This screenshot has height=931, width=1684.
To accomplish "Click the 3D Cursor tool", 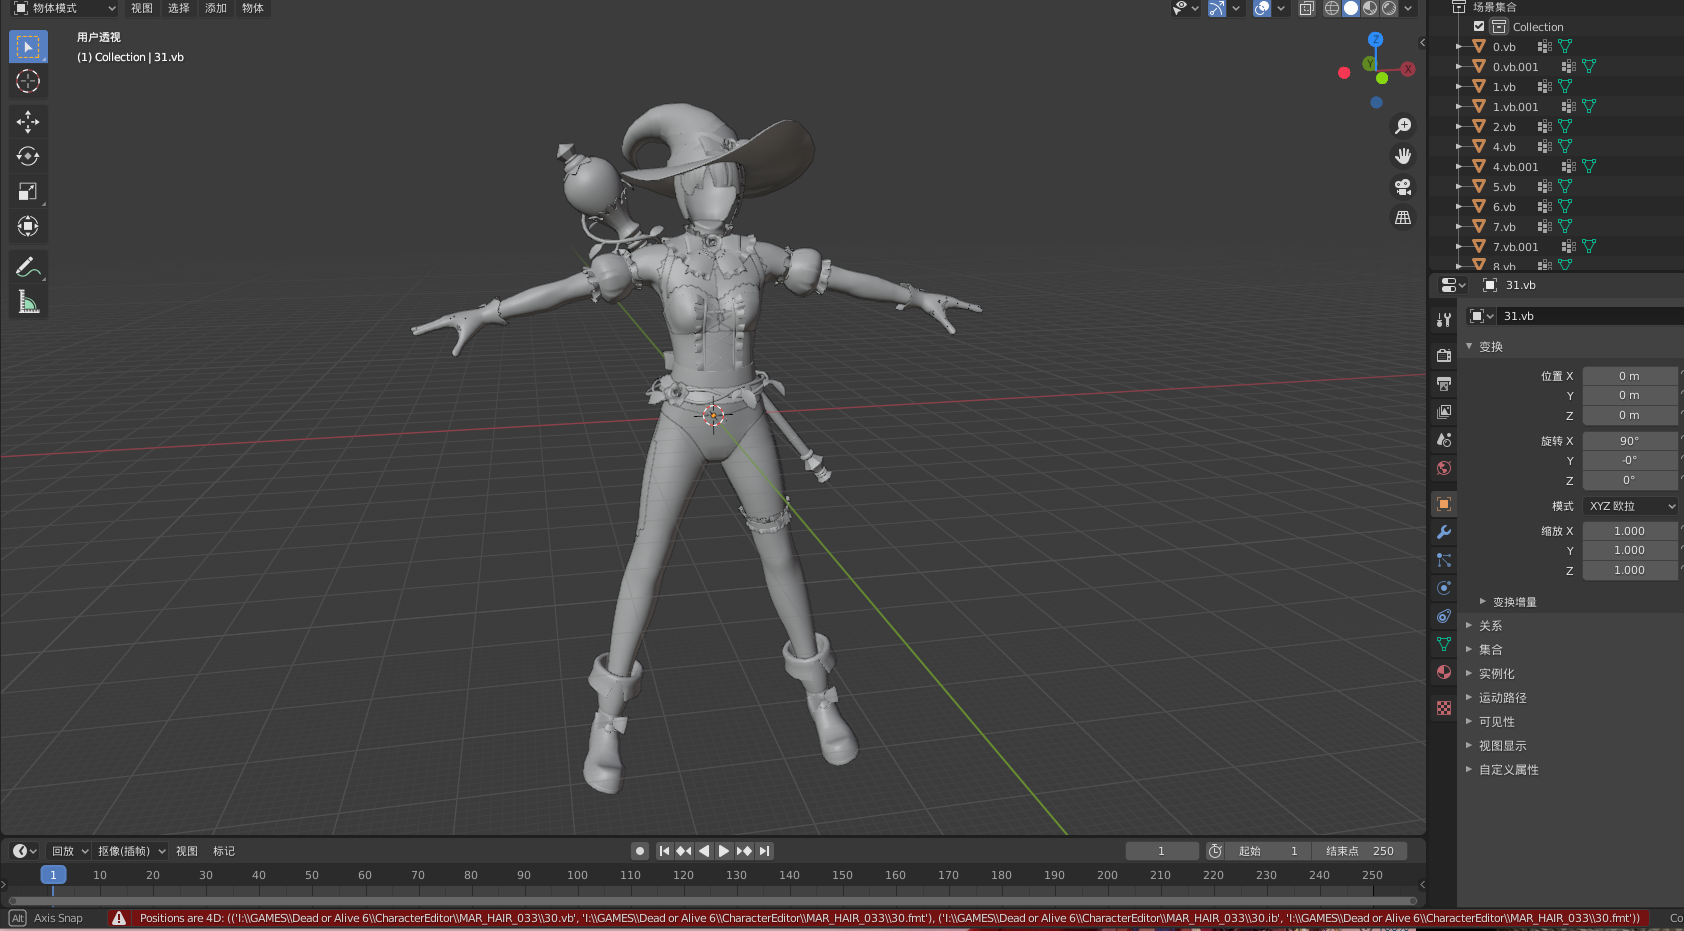I will pos(28,82).
